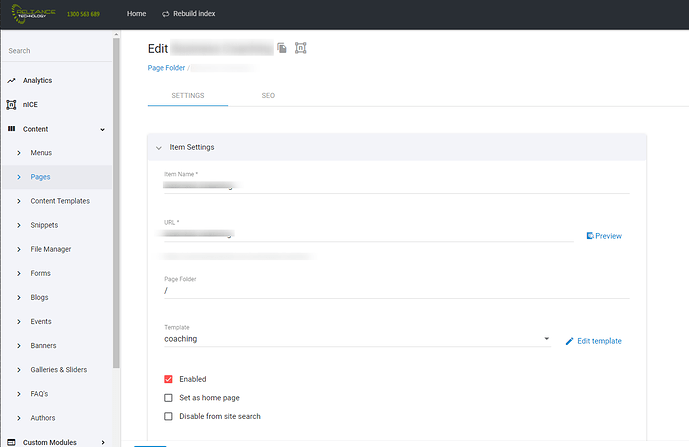Click the nICE icon in sidebar
Screen dimensions: 689x447
[11, 105]
